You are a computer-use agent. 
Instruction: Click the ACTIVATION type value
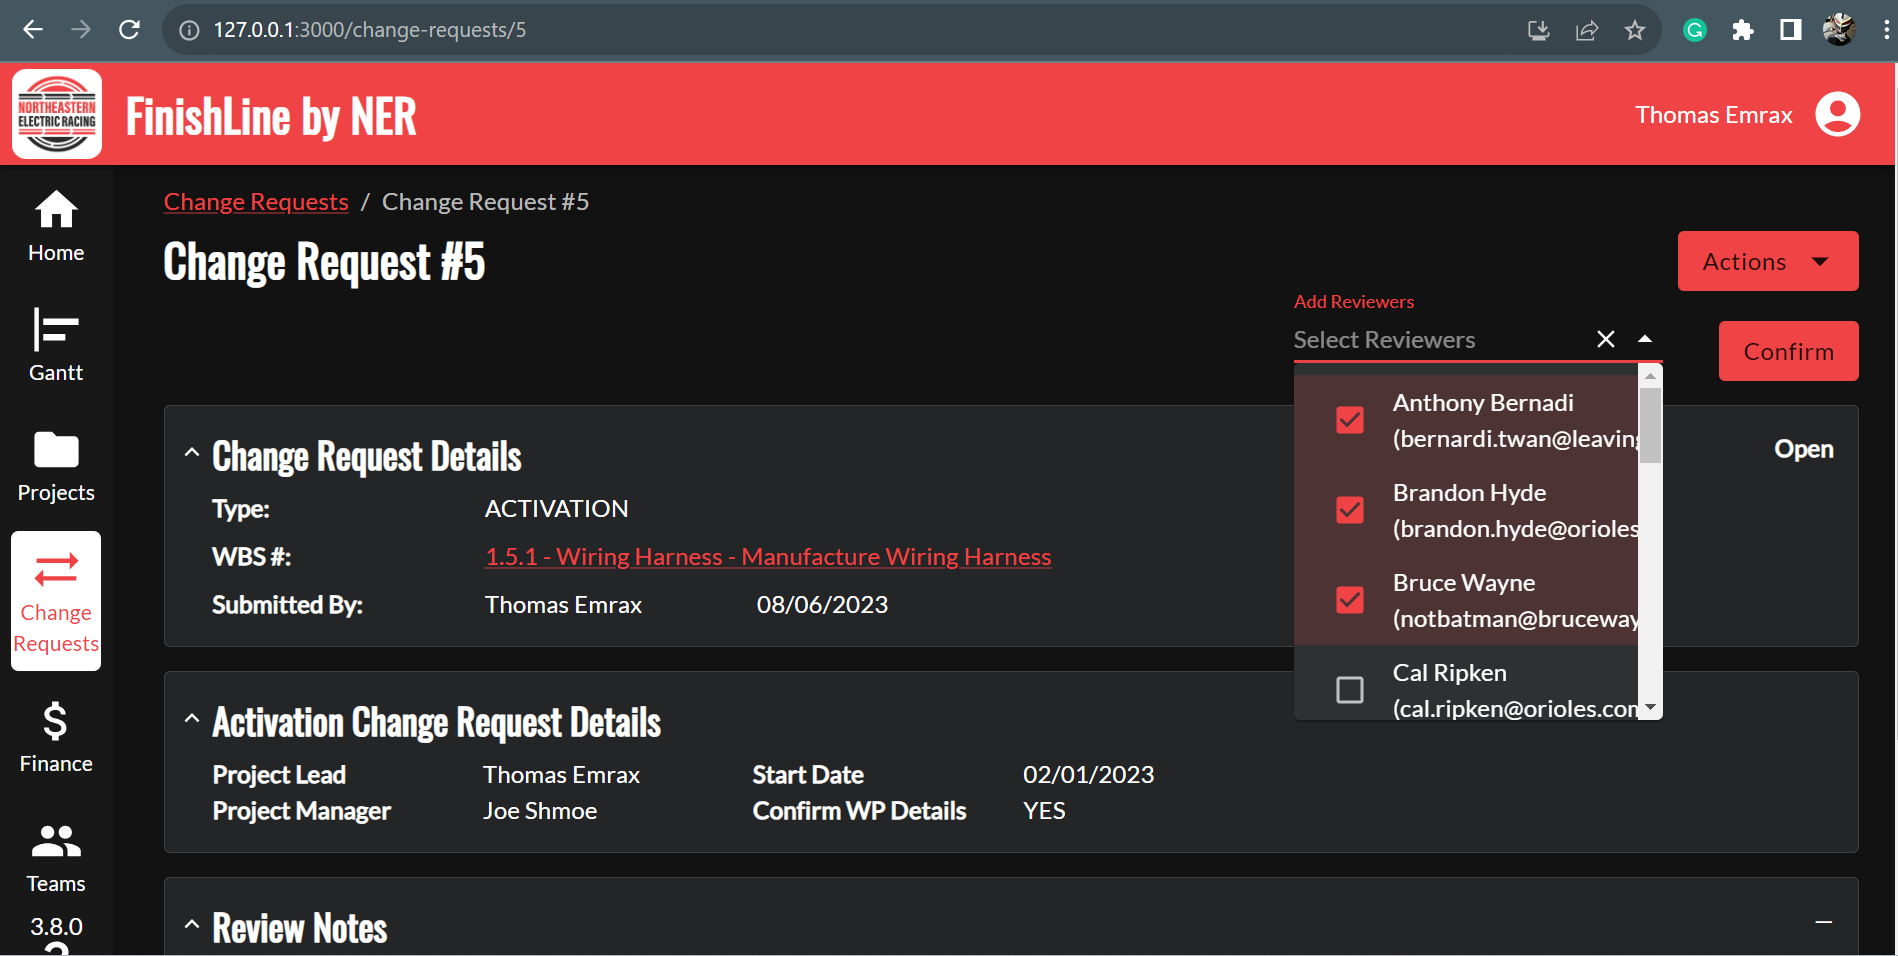(557, 509)
